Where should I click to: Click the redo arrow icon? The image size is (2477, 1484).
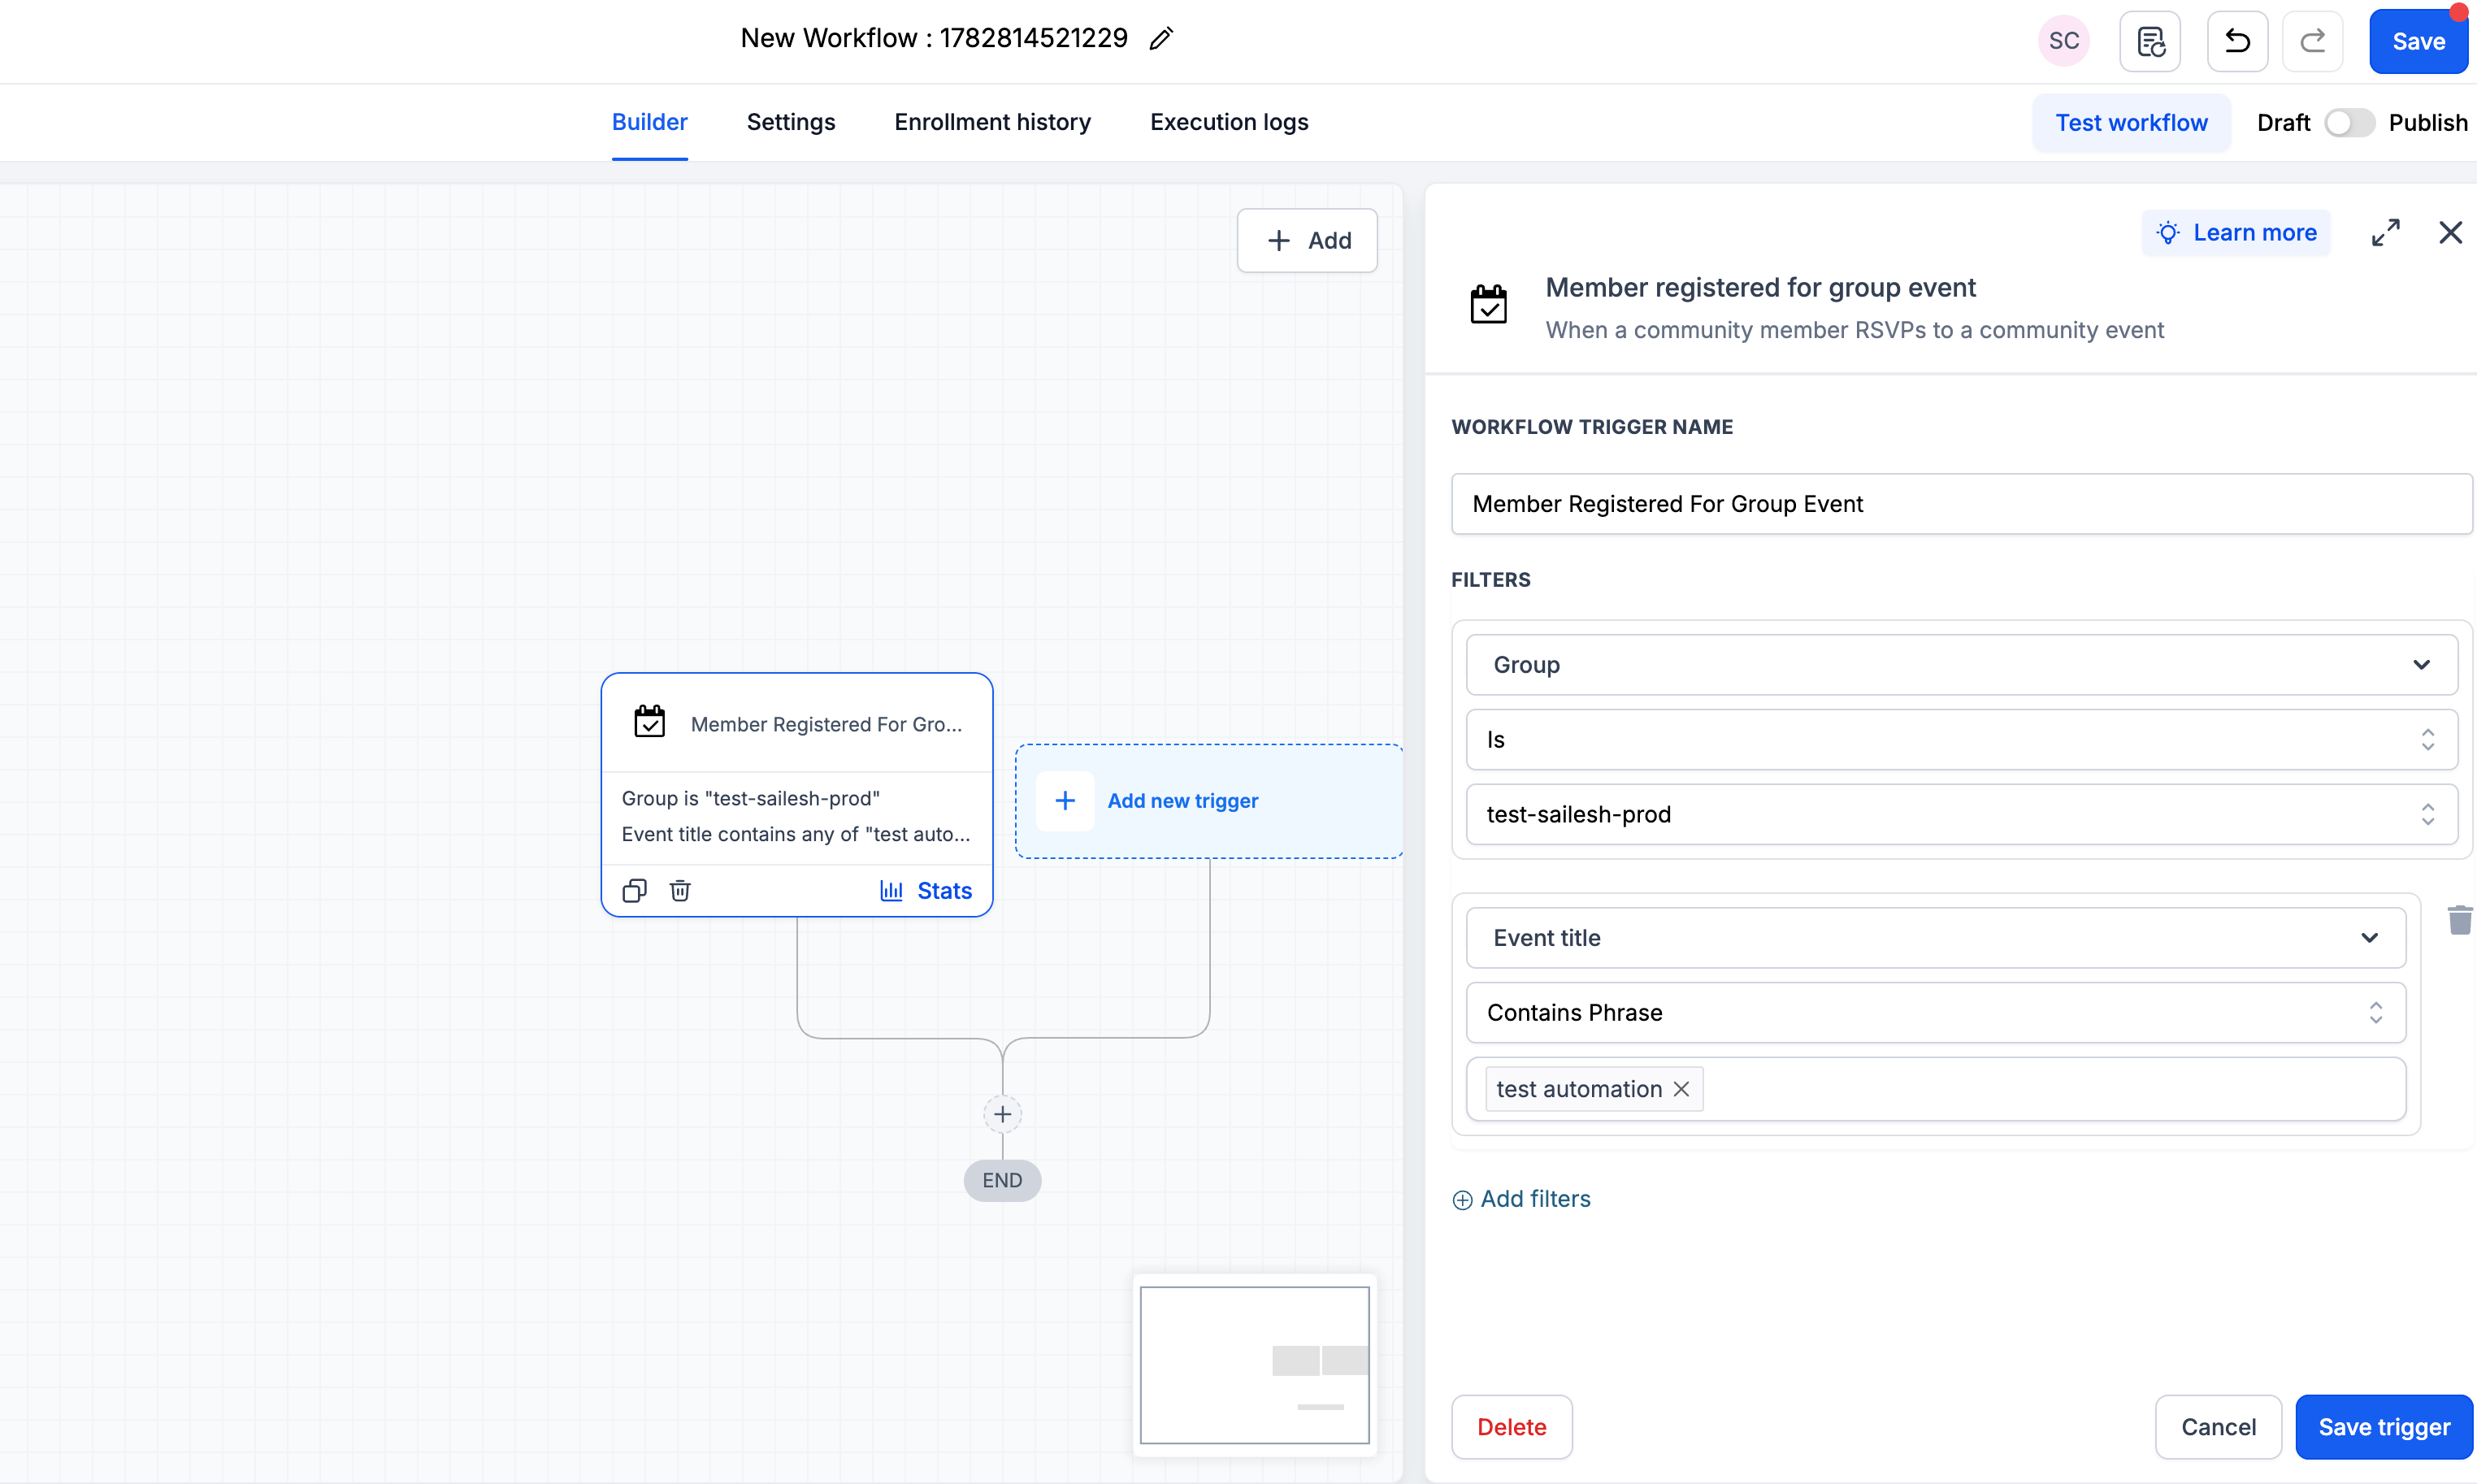tap(2312, 41)
